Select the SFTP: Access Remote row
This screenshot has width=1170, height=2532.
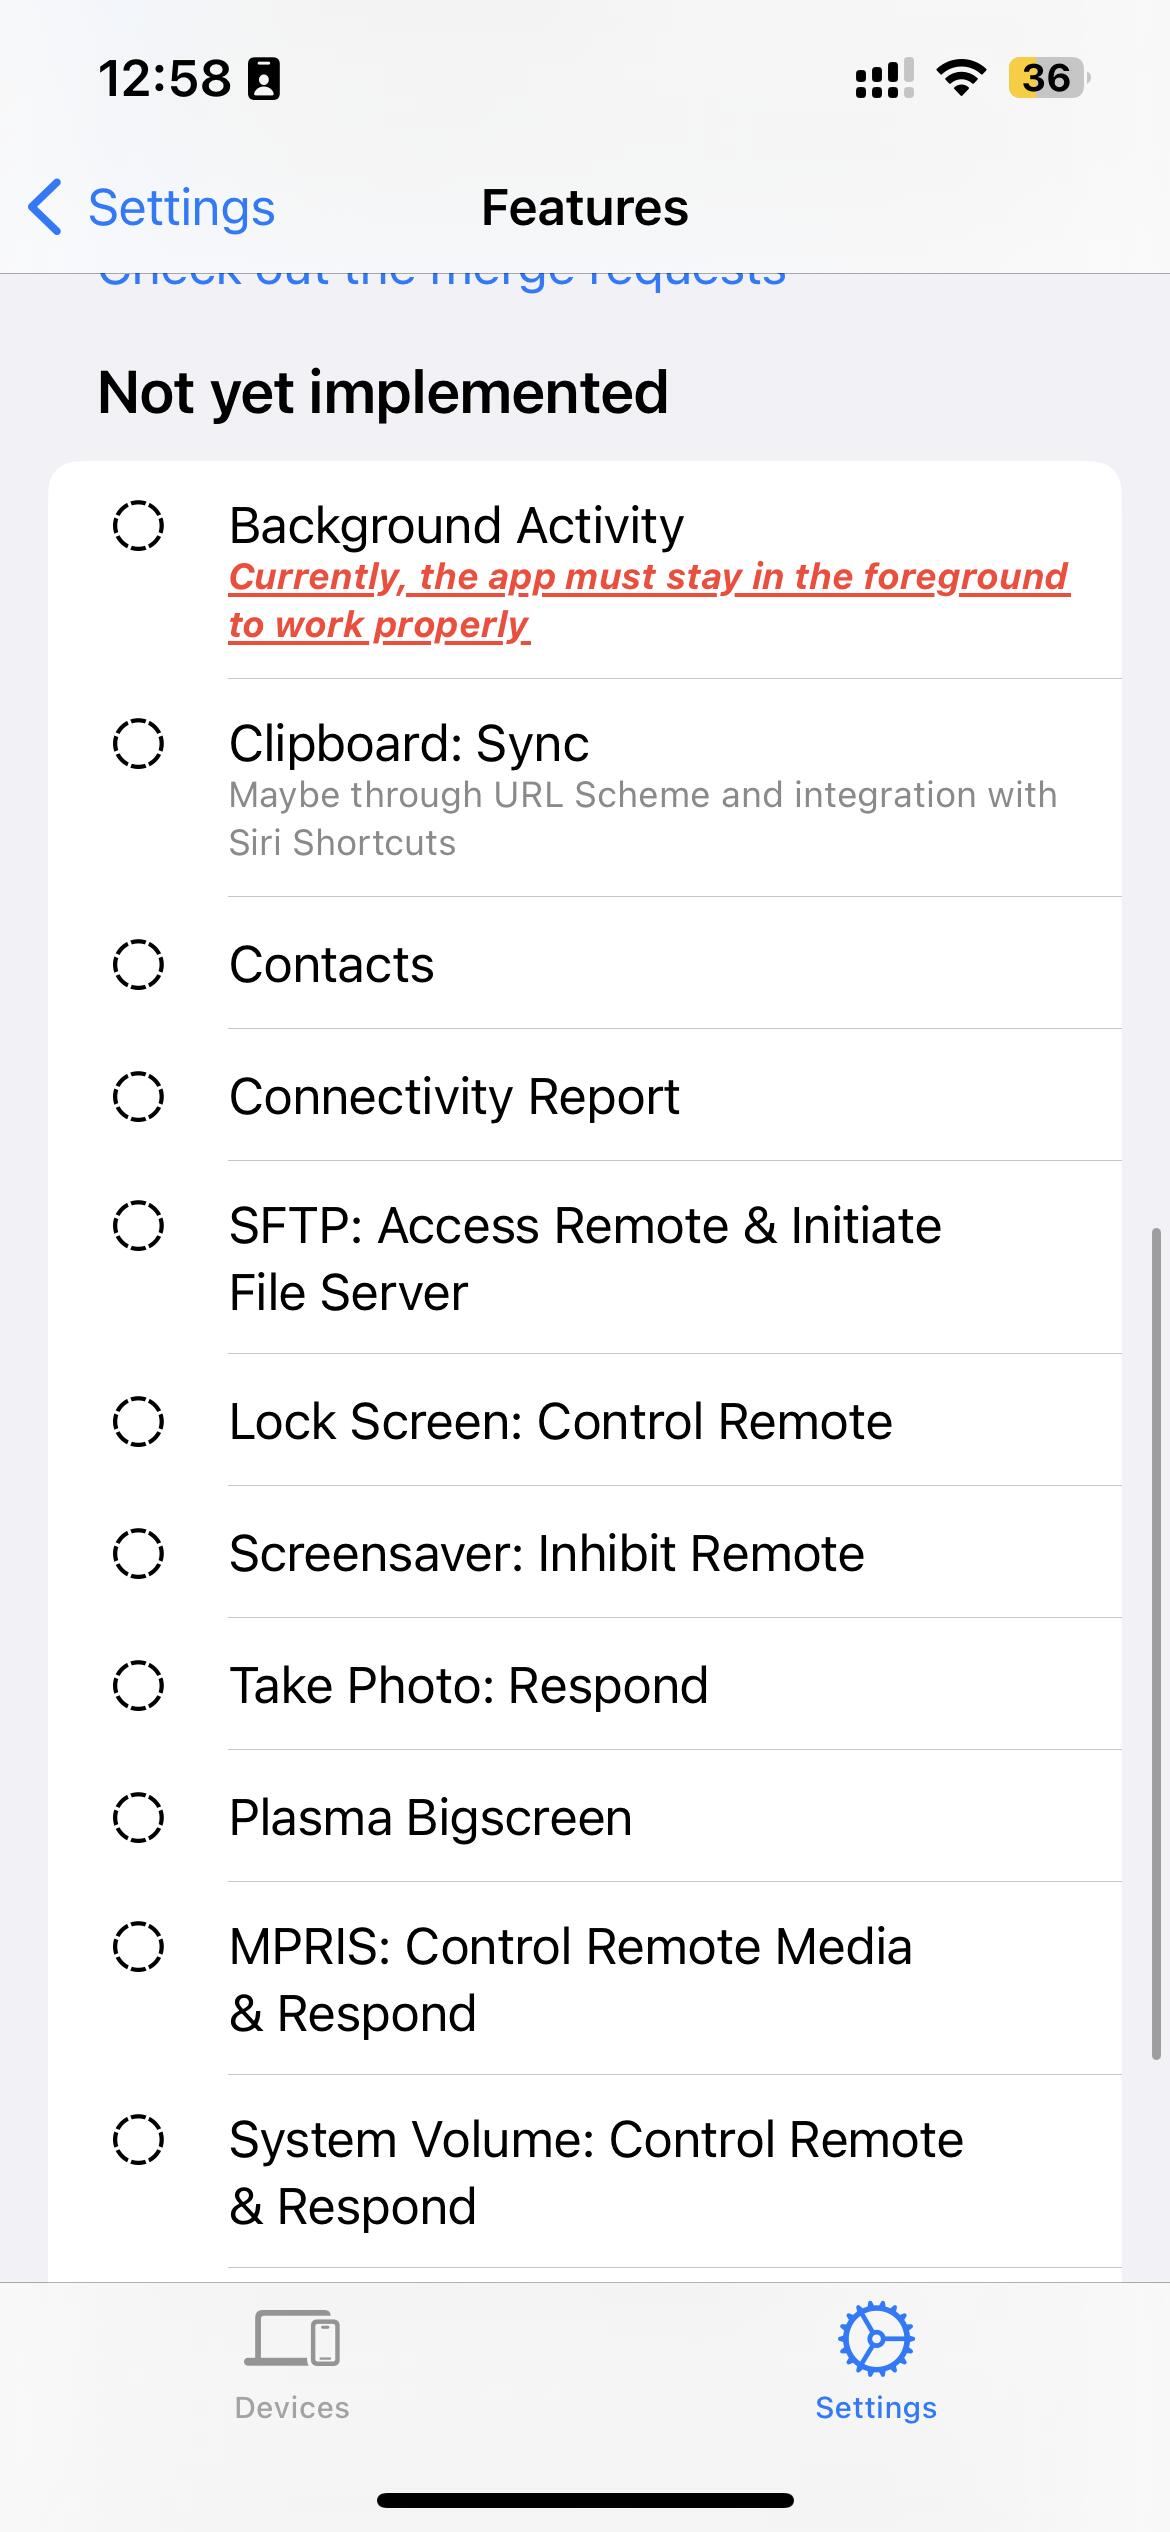[x=585, y=1258]
